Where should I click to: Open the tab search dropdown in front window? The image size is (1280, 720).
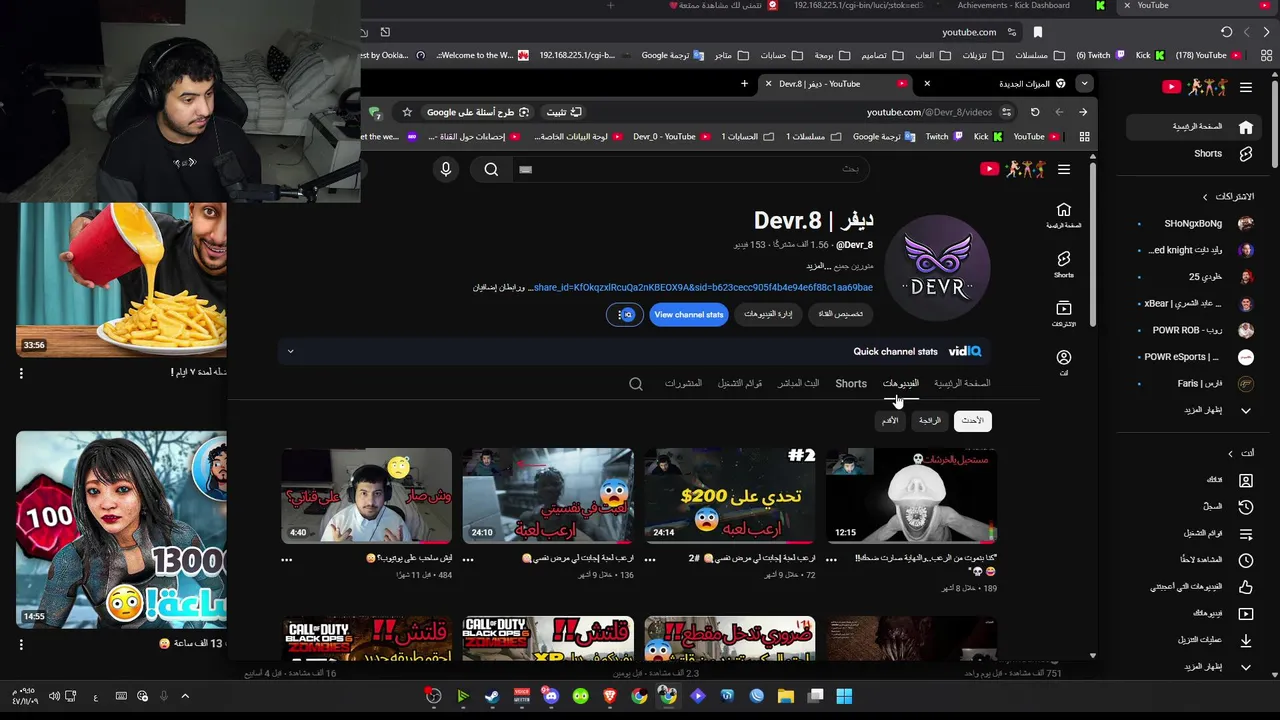(x=1084, y=84)
